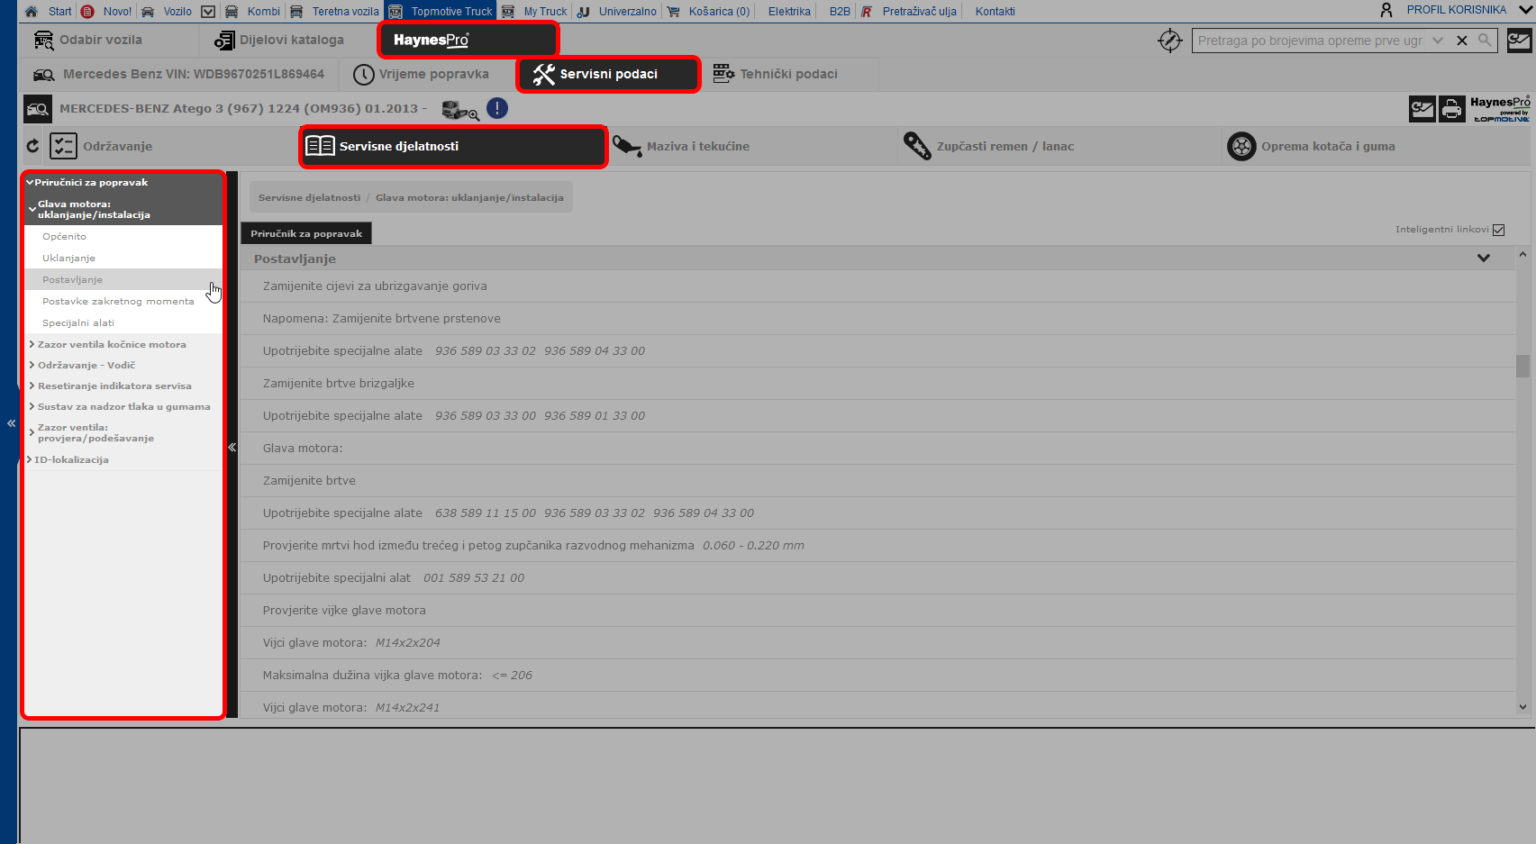Select Uklanjanje in the tree

(123, 258)
